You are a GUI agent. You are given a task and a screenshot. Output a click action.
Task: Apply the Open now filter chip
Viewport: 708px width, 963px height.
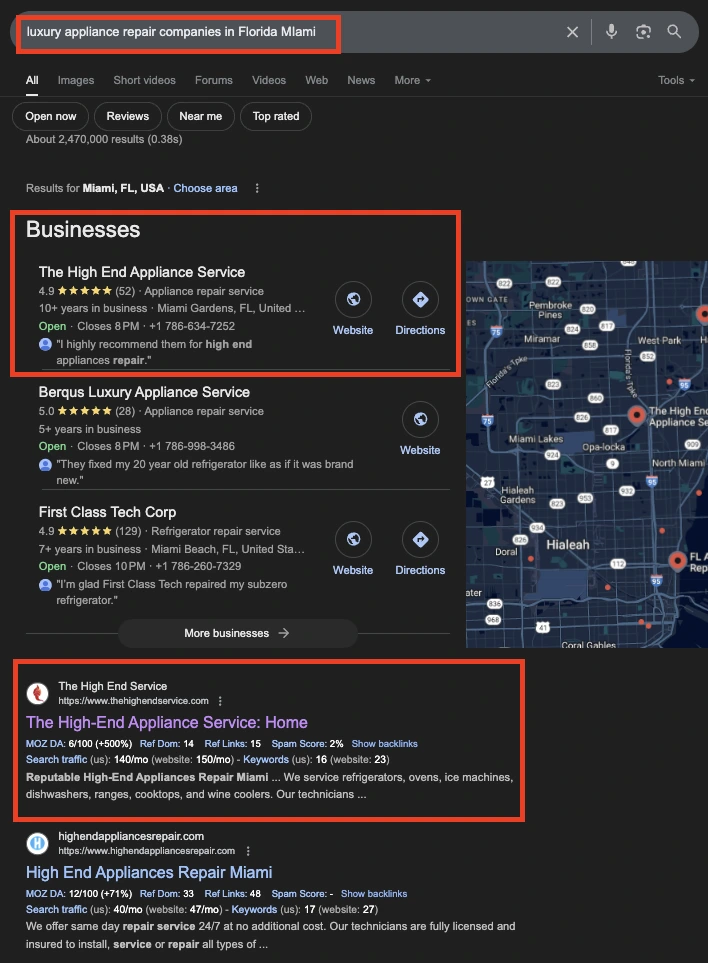[x=50, y=116]
